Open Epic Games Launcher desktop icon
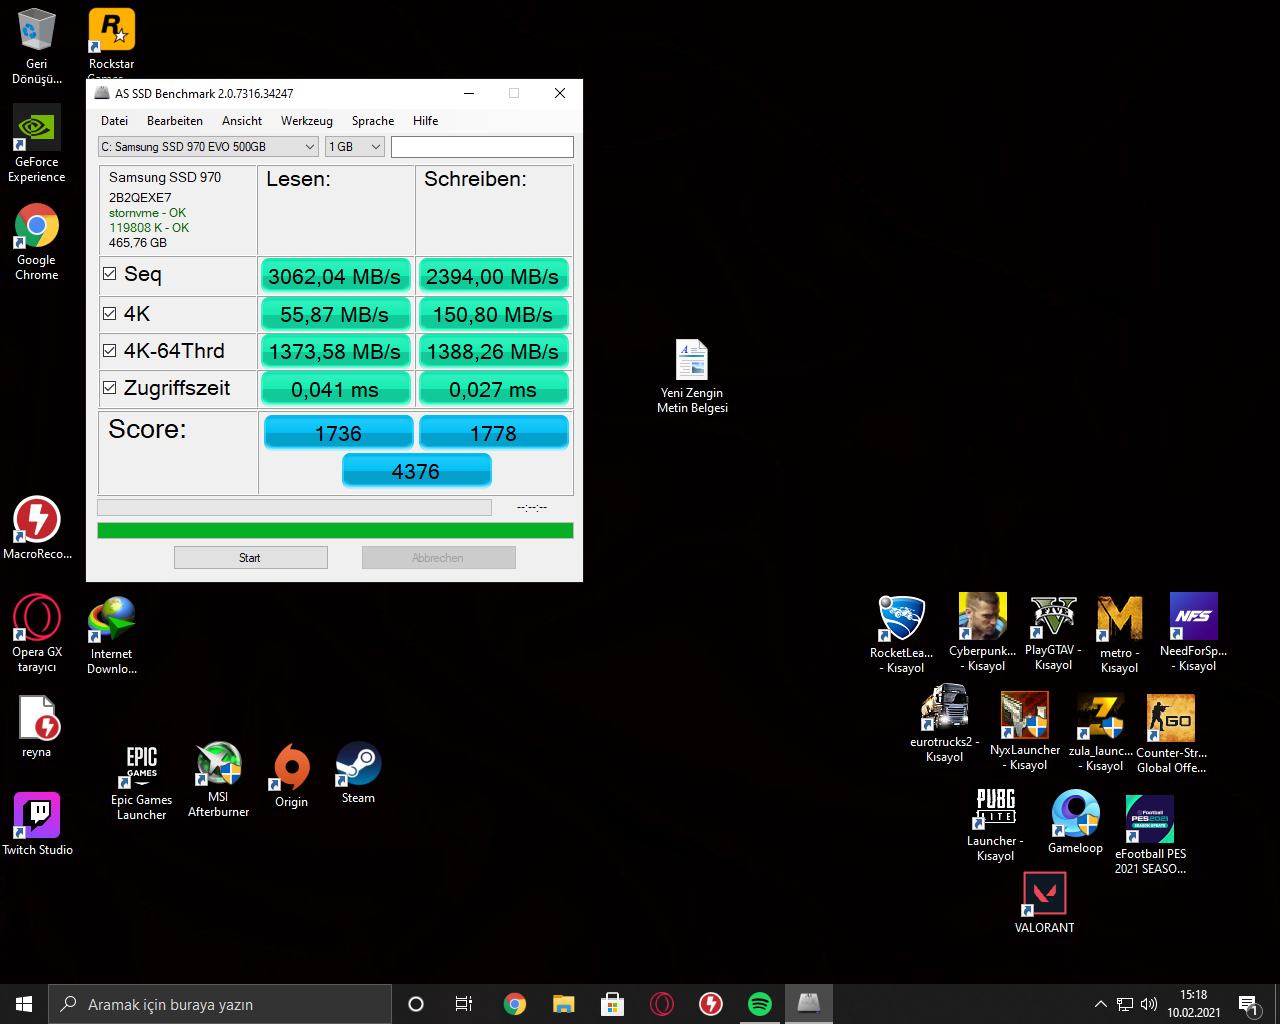Image resolution: width=1280 pixels, height=1024 pixels. (141, 782)
